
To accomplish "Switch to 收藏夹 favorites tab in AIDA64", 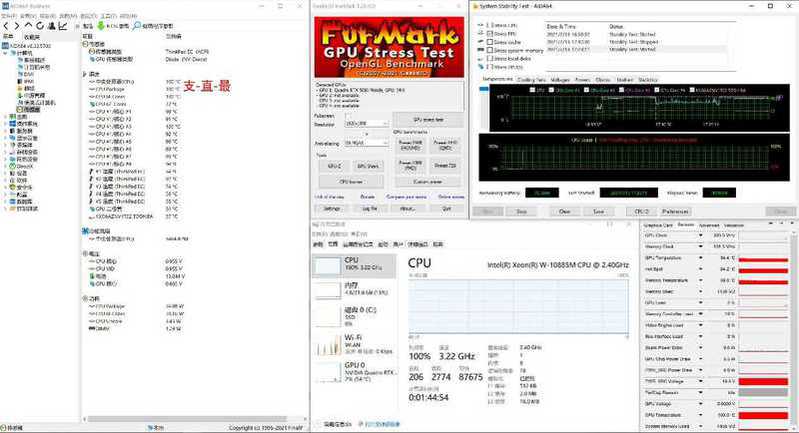I will tap(32, 37).
